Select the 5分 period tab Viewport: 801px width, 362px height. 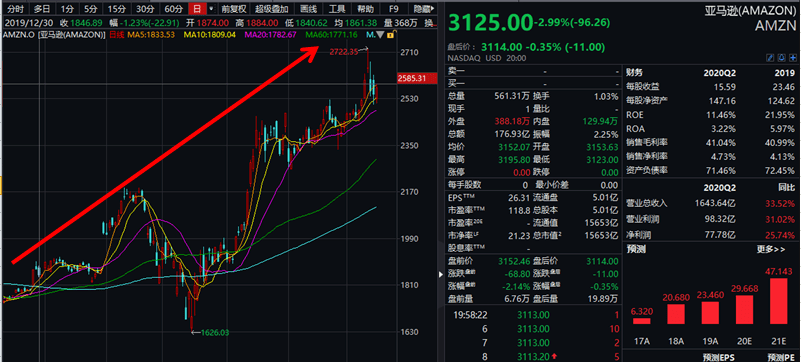pos(91,9)
